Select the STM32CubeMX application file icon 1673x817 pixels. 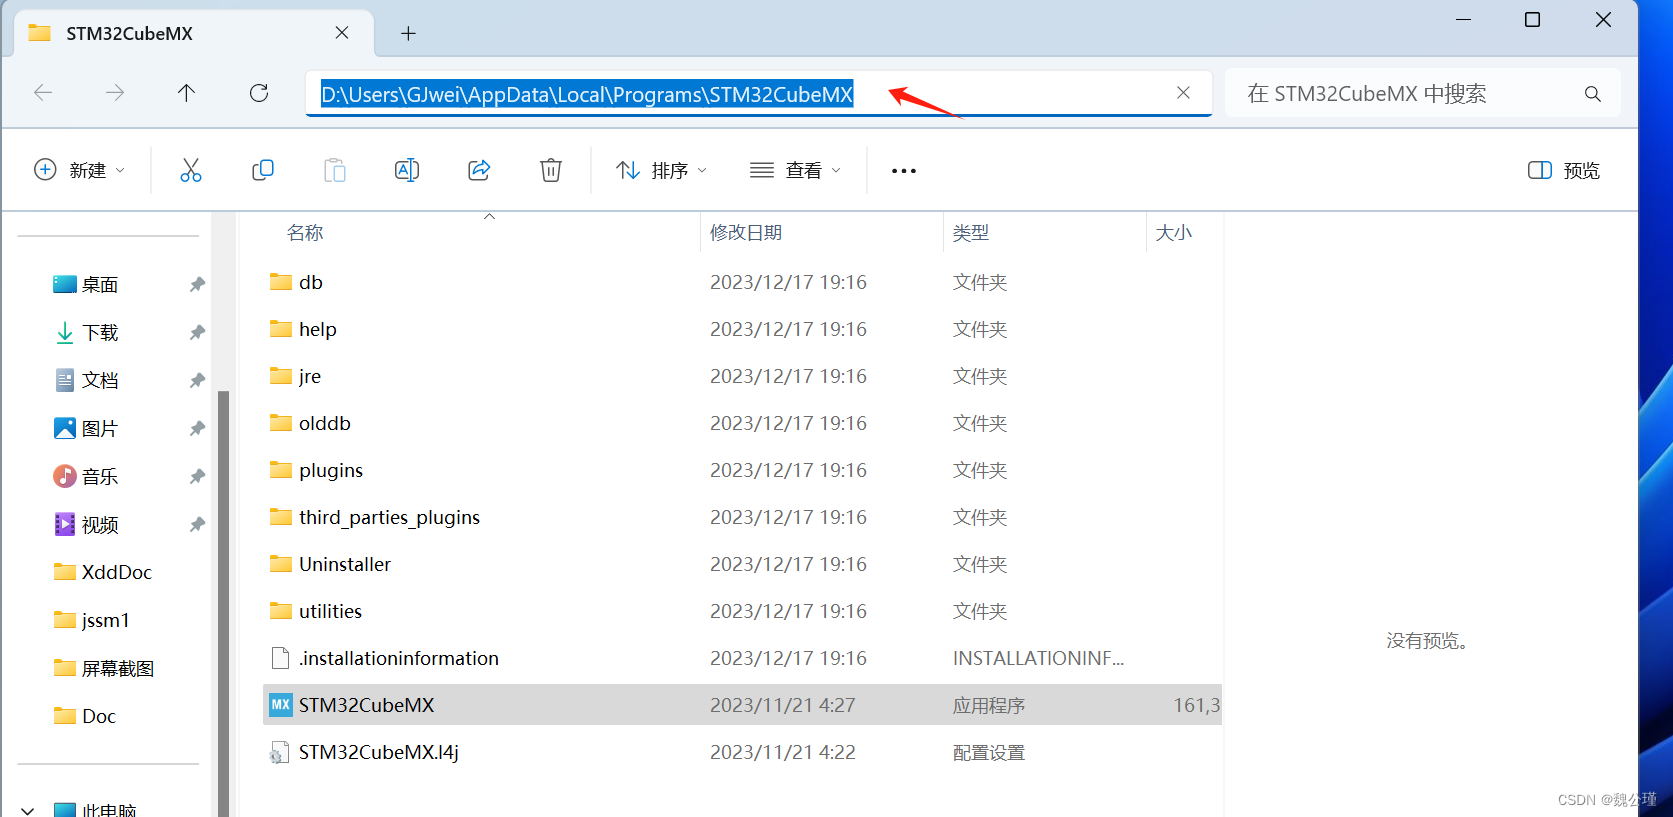[x=281, y=705]
